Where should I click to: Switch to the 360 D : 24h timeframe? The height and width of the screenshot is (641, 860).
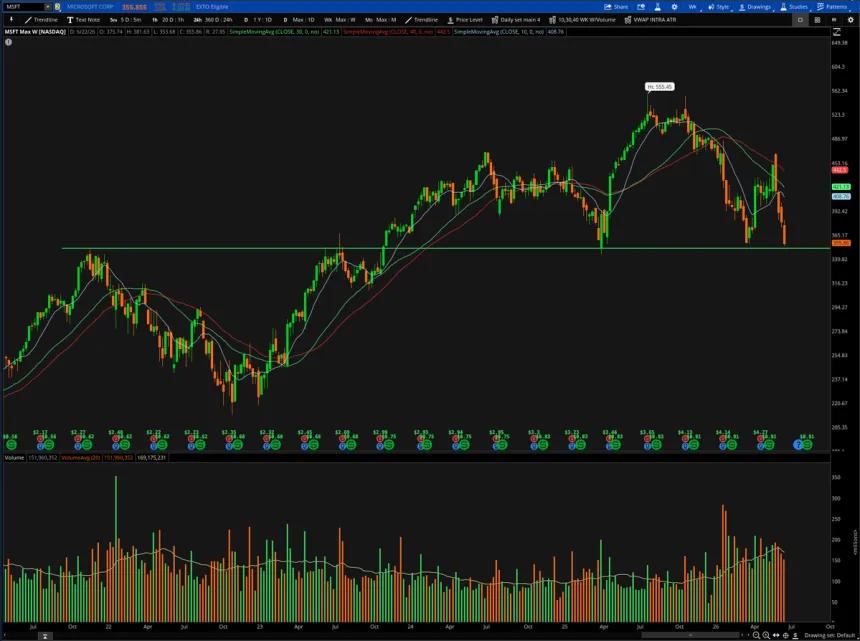pyautogui.click(x=213, y=20)
